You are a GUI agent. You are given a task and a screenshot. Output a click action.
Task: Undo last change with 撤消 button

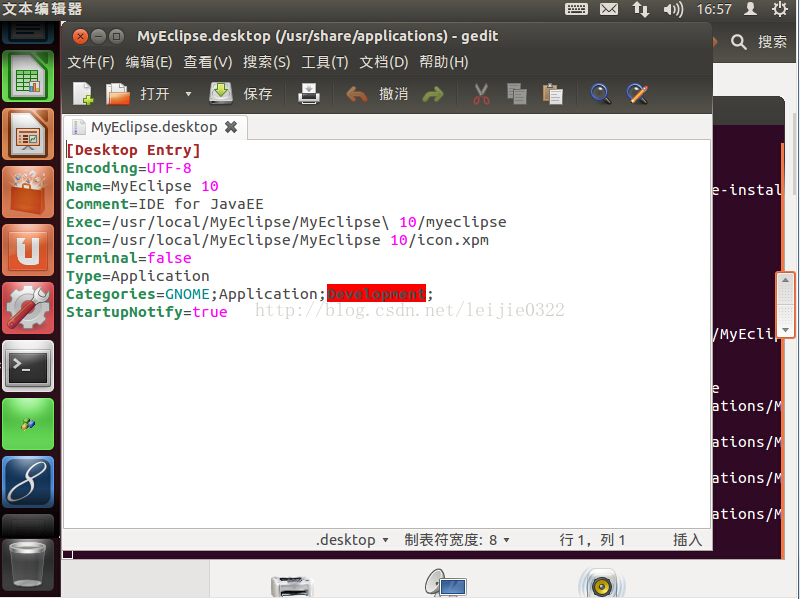point(377,94)
